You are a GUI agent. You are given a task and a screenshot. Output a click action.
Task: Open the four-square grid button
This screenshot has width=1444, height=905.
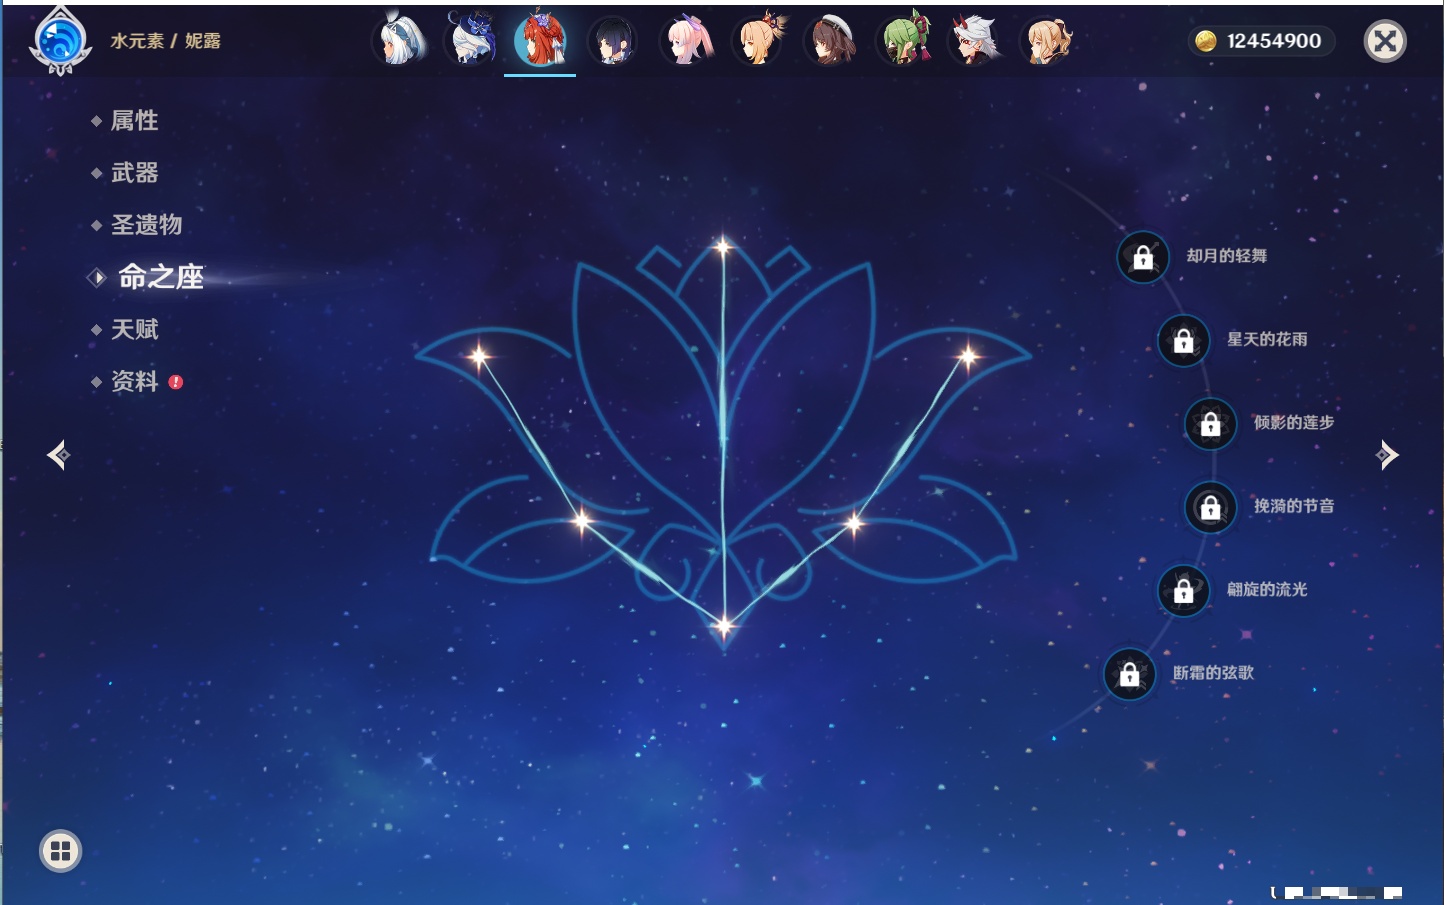[61, 851]
